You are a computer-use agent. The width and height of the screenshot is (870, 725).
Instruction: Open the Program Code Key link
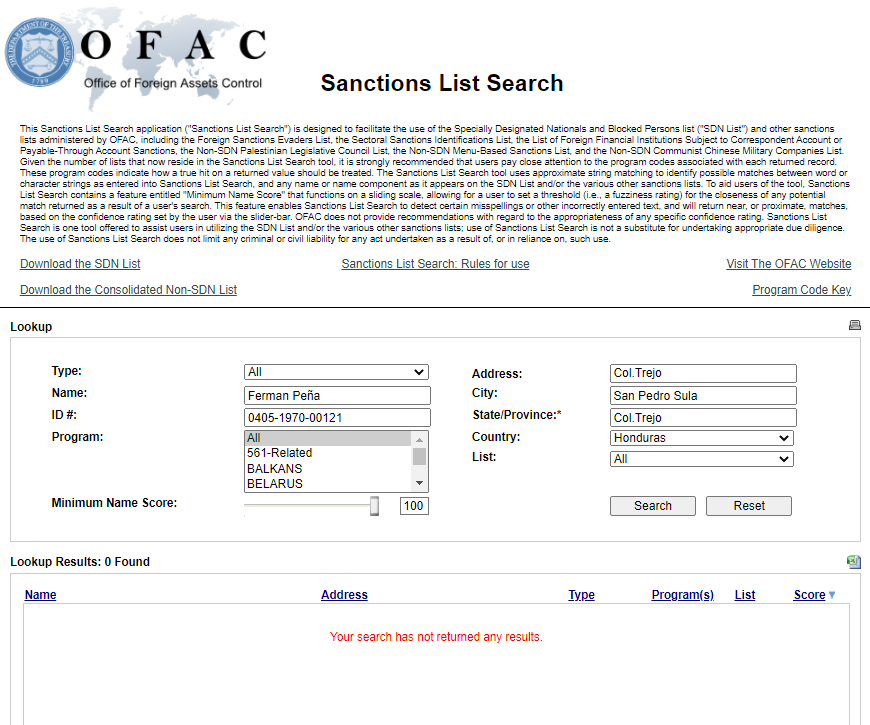pyautogui.click(x=801, y=290)
